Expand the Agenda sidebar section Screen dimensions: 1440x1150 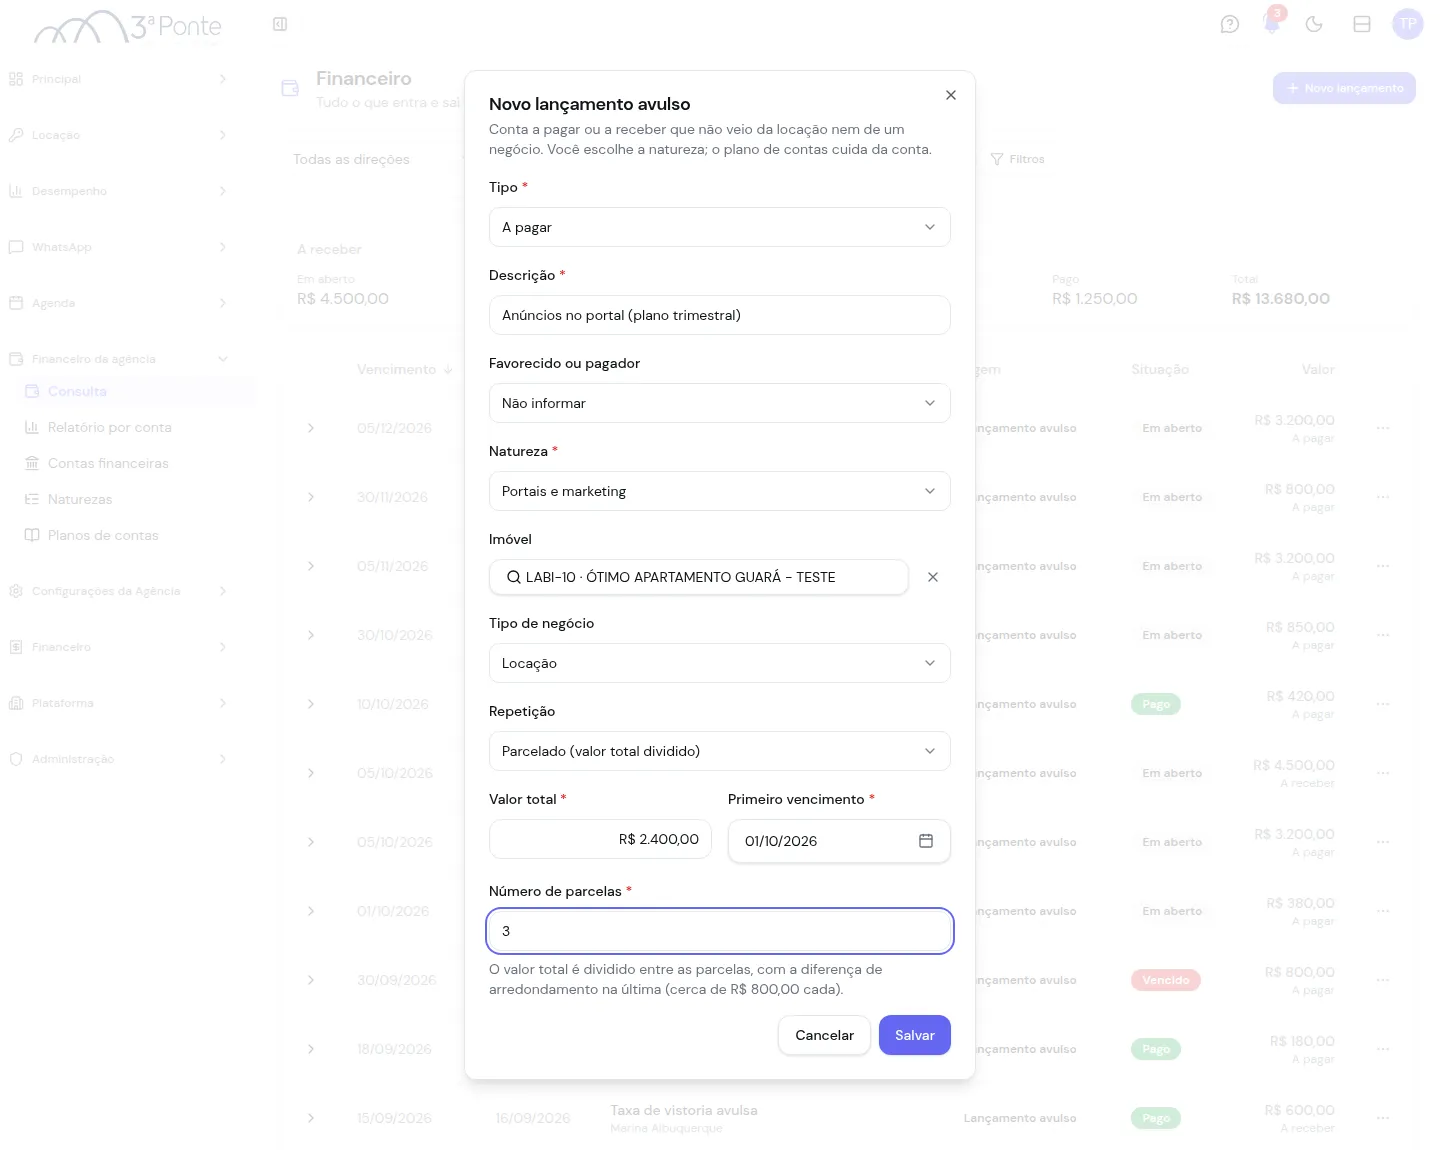[x=118, y=303]
